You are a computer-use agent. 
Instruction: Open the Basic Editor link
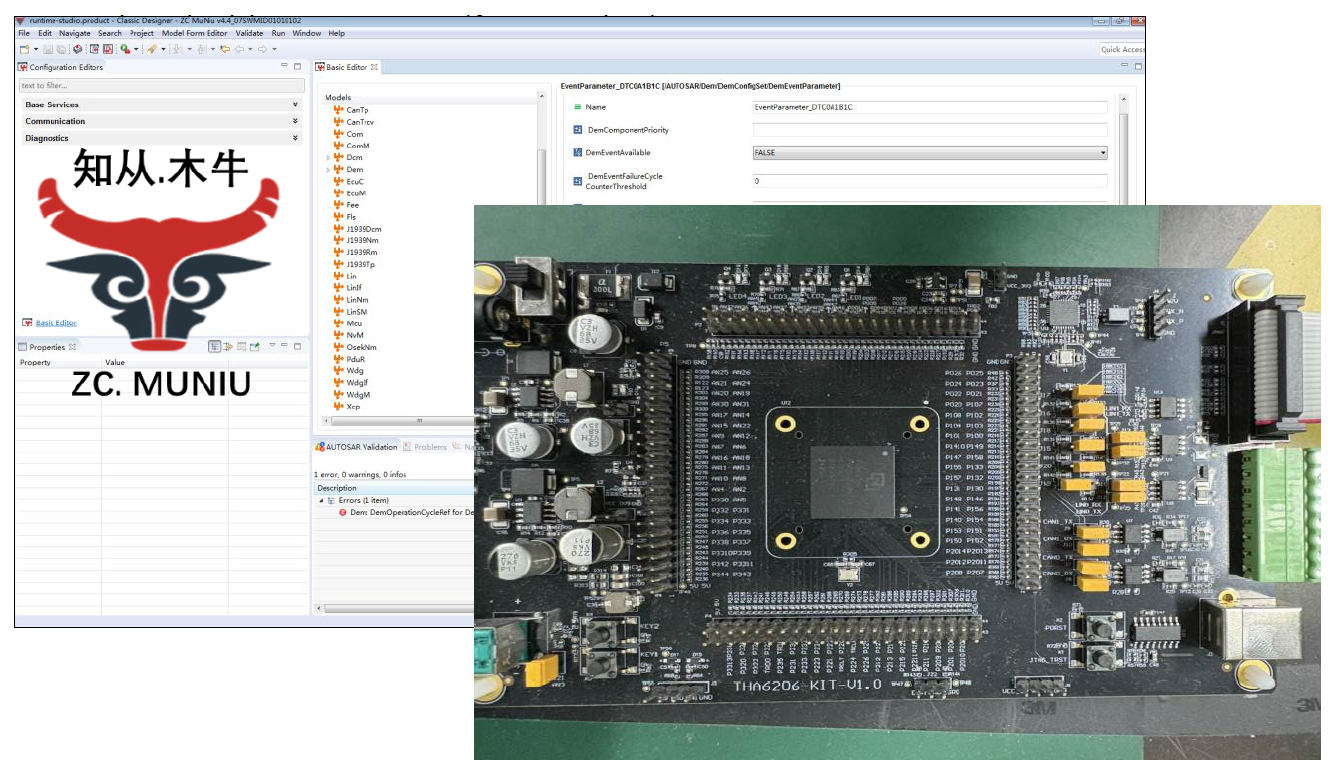pos(56,323)
